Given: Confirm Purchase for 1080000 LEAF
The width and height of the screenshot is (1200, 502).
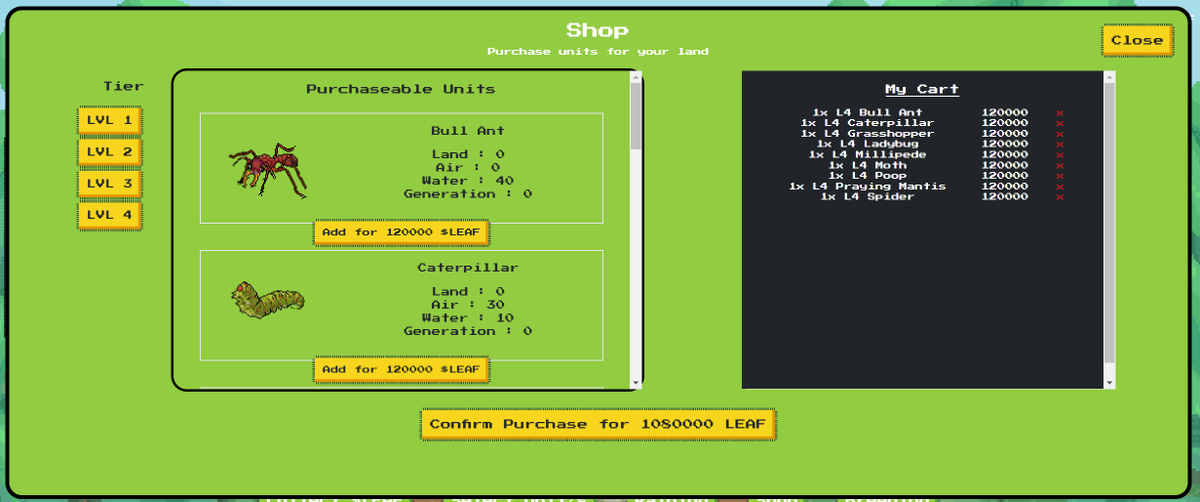Looking at the screenshot, I should pyautogui.click(x=598, y=424).
